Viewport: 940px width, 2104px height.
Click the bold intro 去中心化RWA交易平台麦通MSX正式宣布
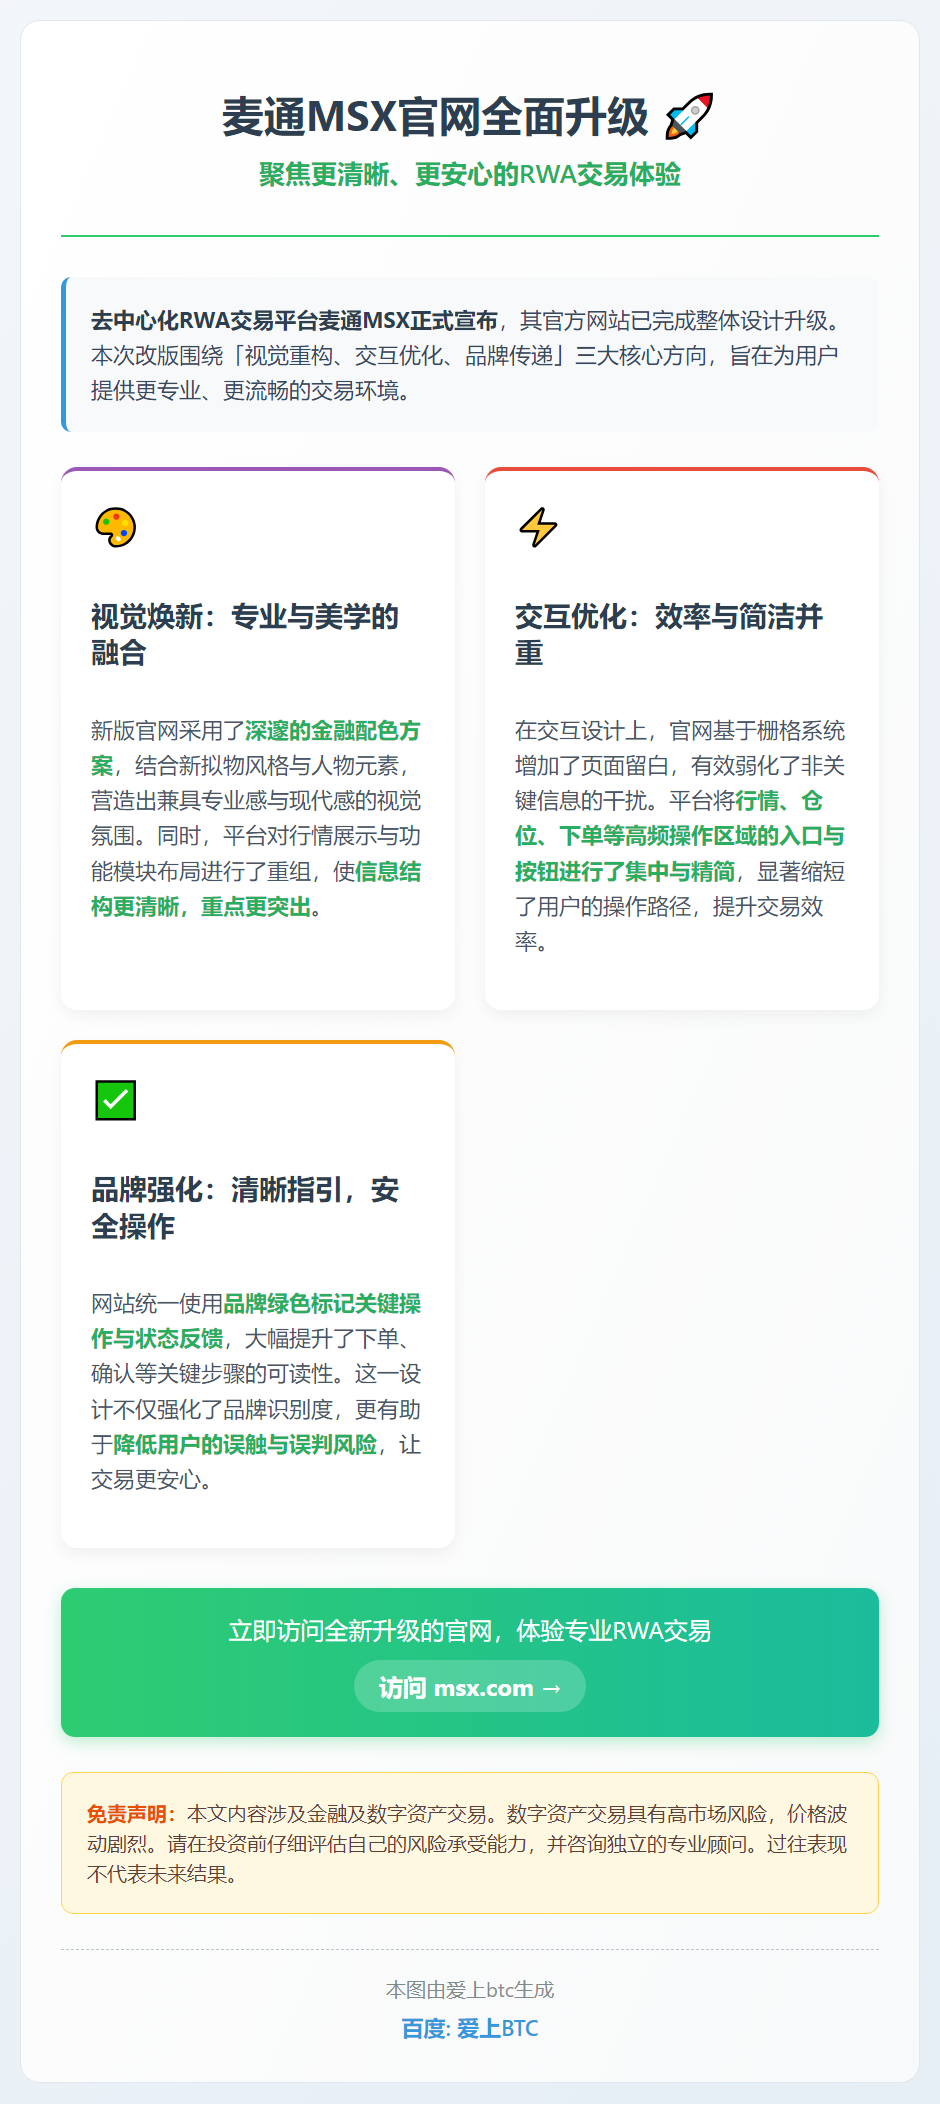[294, 320]
